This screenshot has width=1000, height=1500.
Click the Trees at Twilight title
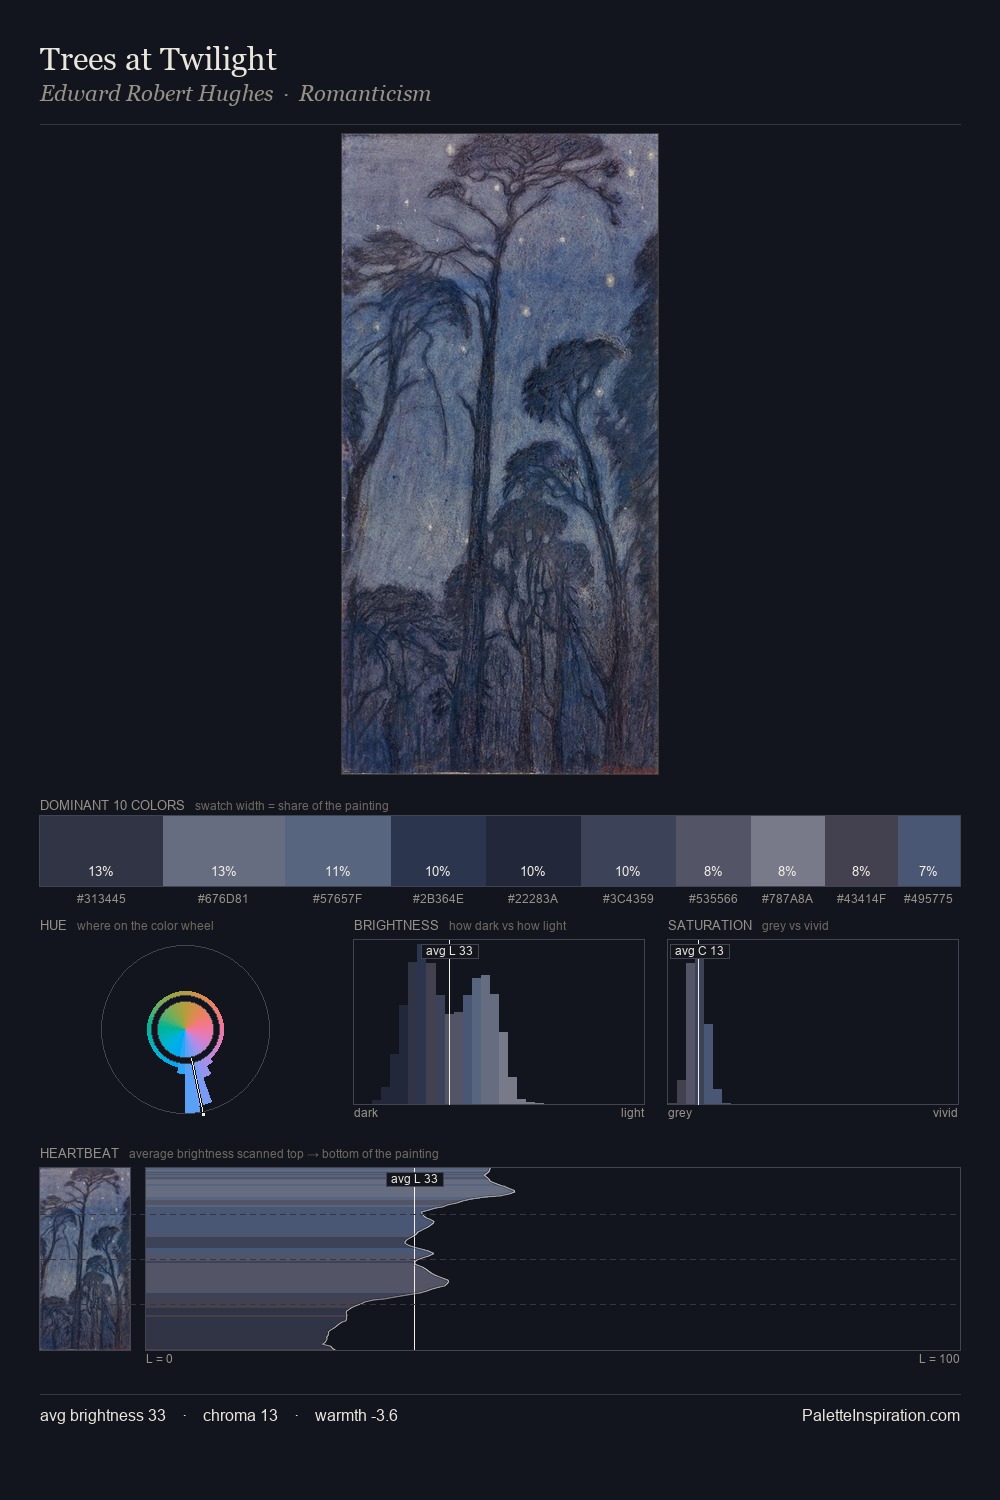tap(158, 59)
